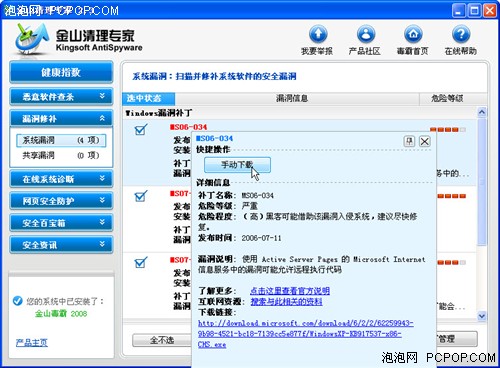Expand 在线系统诊断 section
This screenshot has width=500, height=368.
[x=62, y=179]
